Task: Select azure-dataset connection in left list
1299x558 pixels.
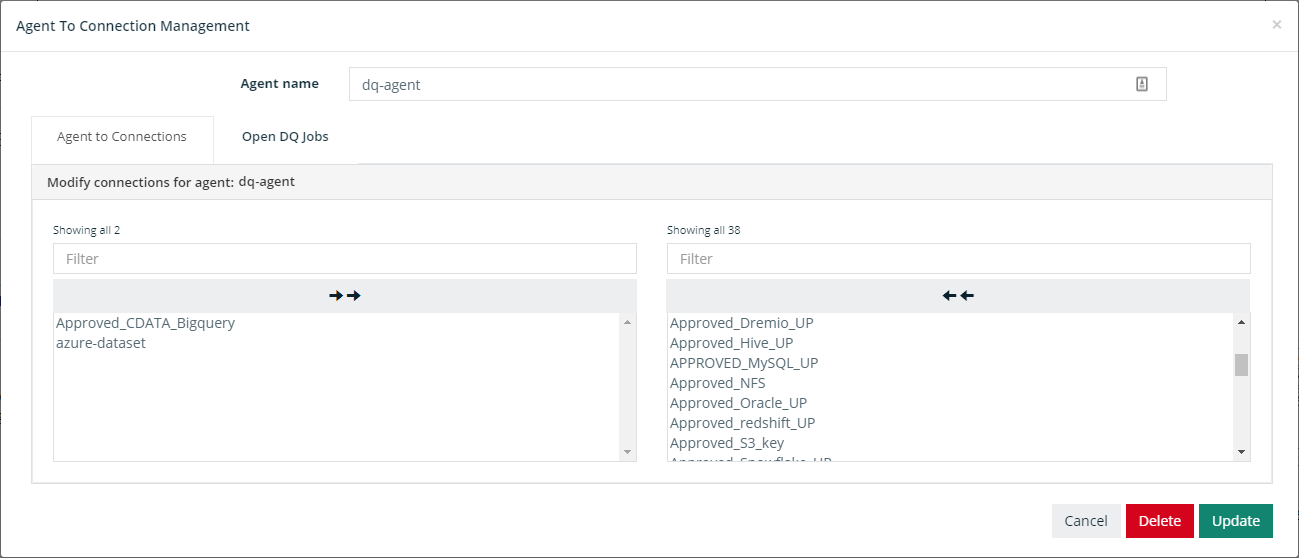Action: (101, 343)
